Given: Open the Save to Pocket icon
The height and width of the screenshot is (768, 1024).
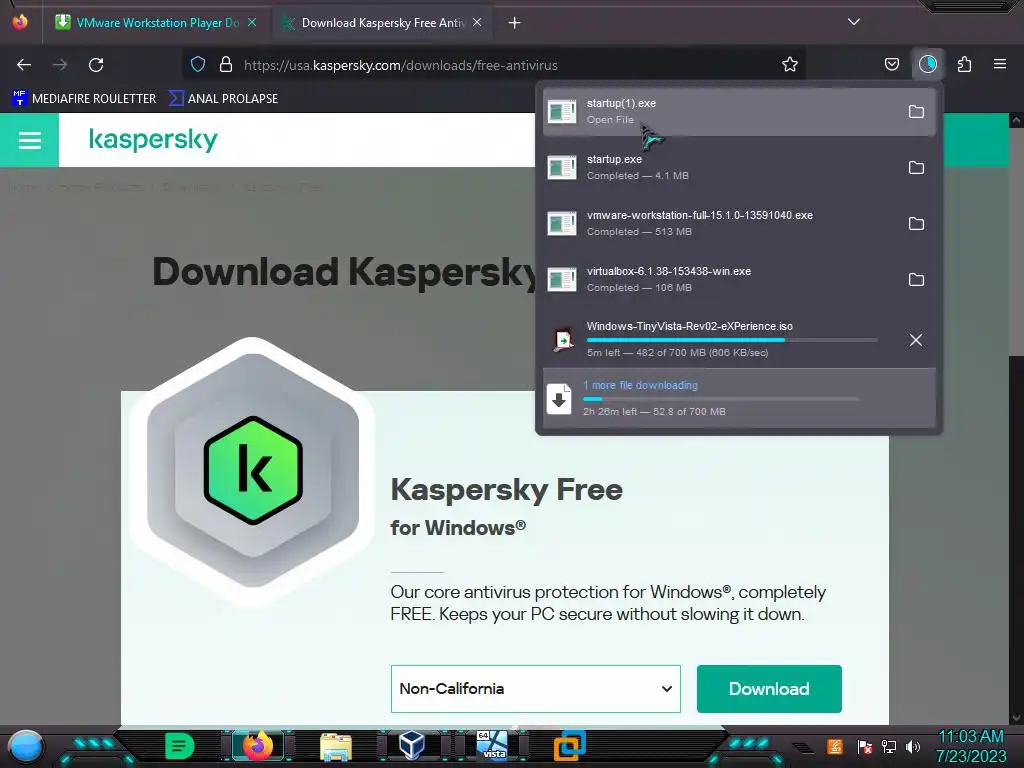Looking at the screenshot, I should coord(891,64).
